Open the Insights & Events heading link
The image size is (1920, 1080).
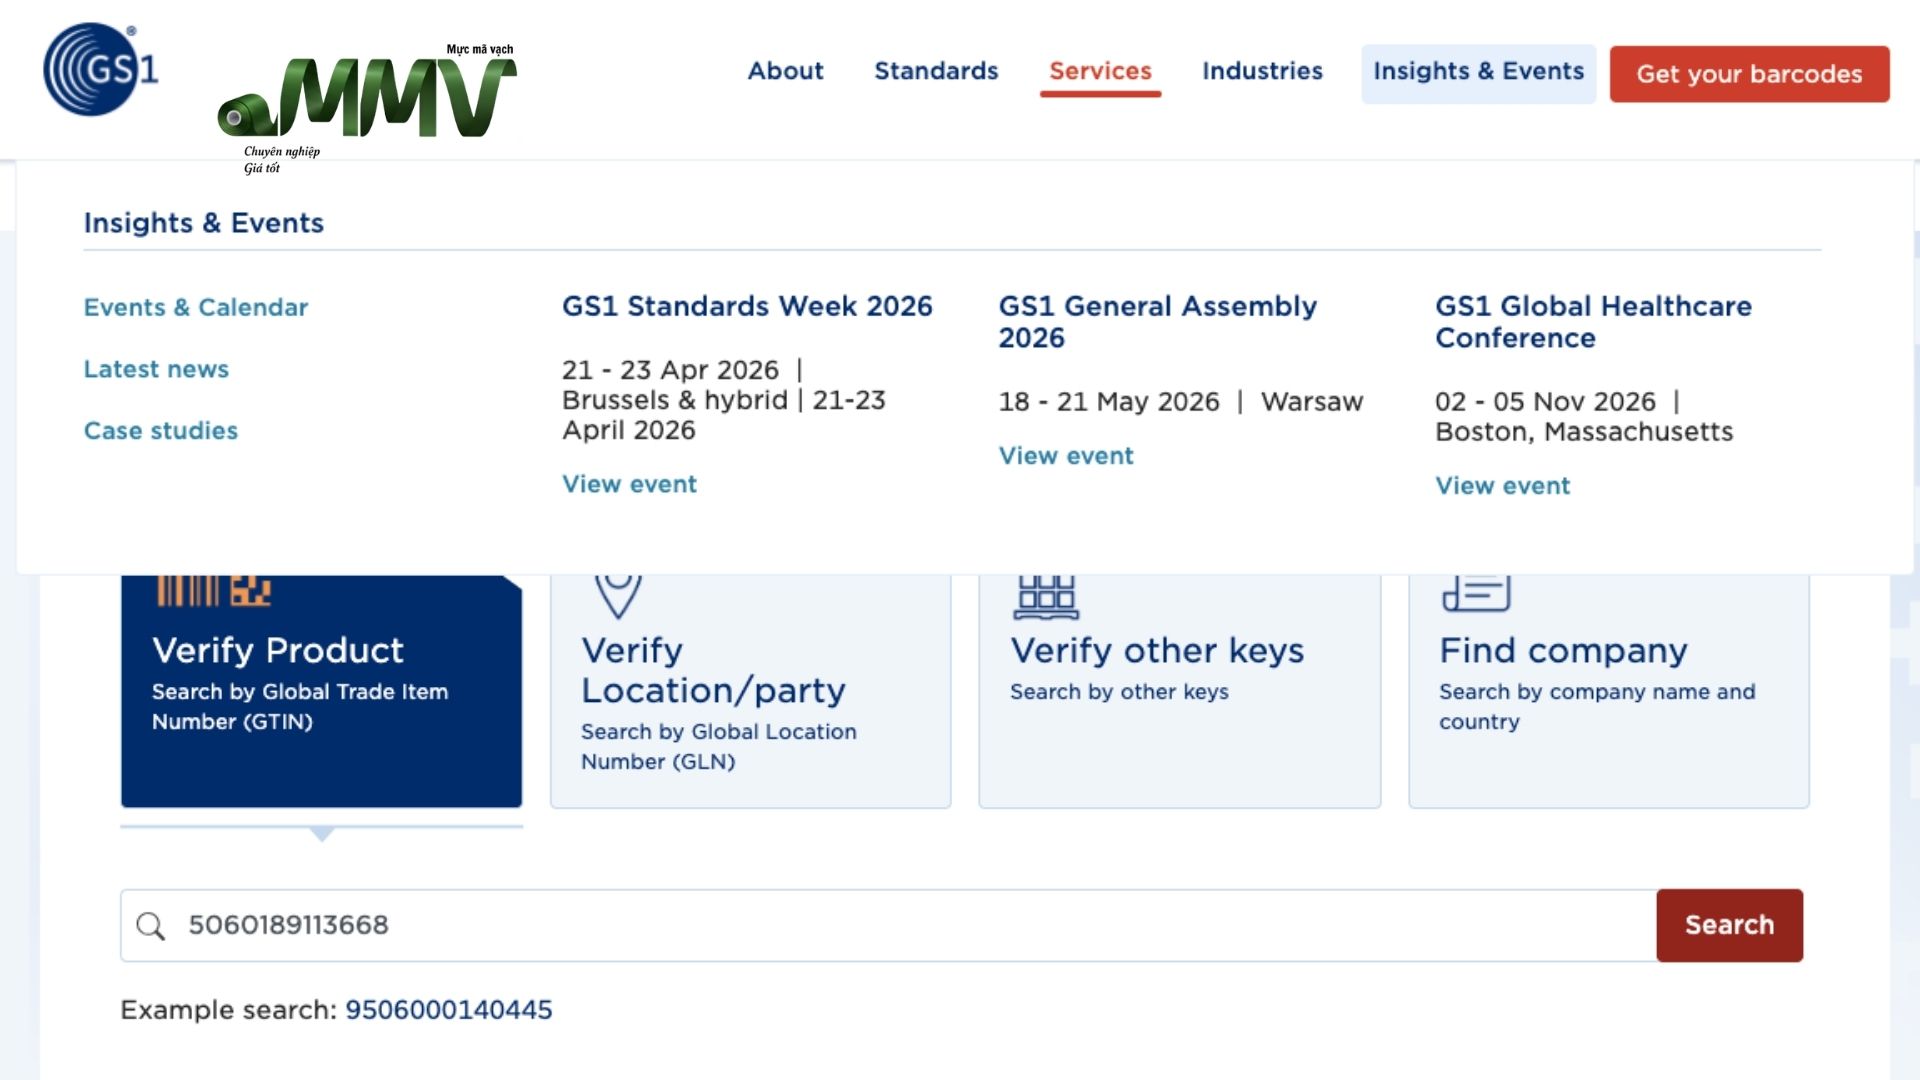204,223
